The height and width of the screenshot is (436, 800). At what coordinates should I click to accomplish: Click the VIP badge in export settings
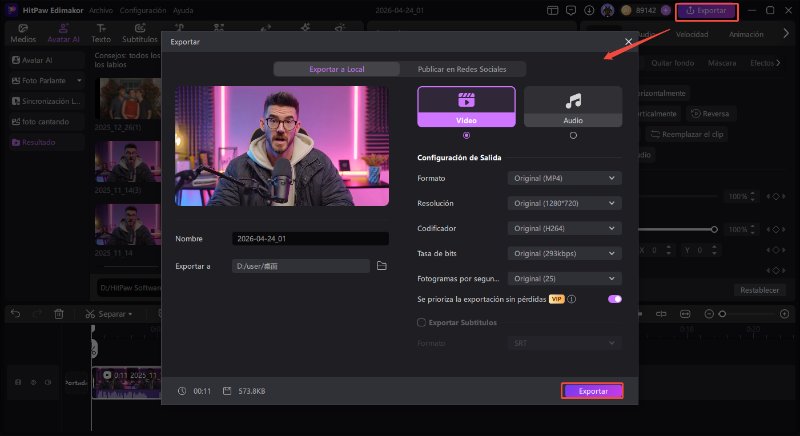click(557, 299)
